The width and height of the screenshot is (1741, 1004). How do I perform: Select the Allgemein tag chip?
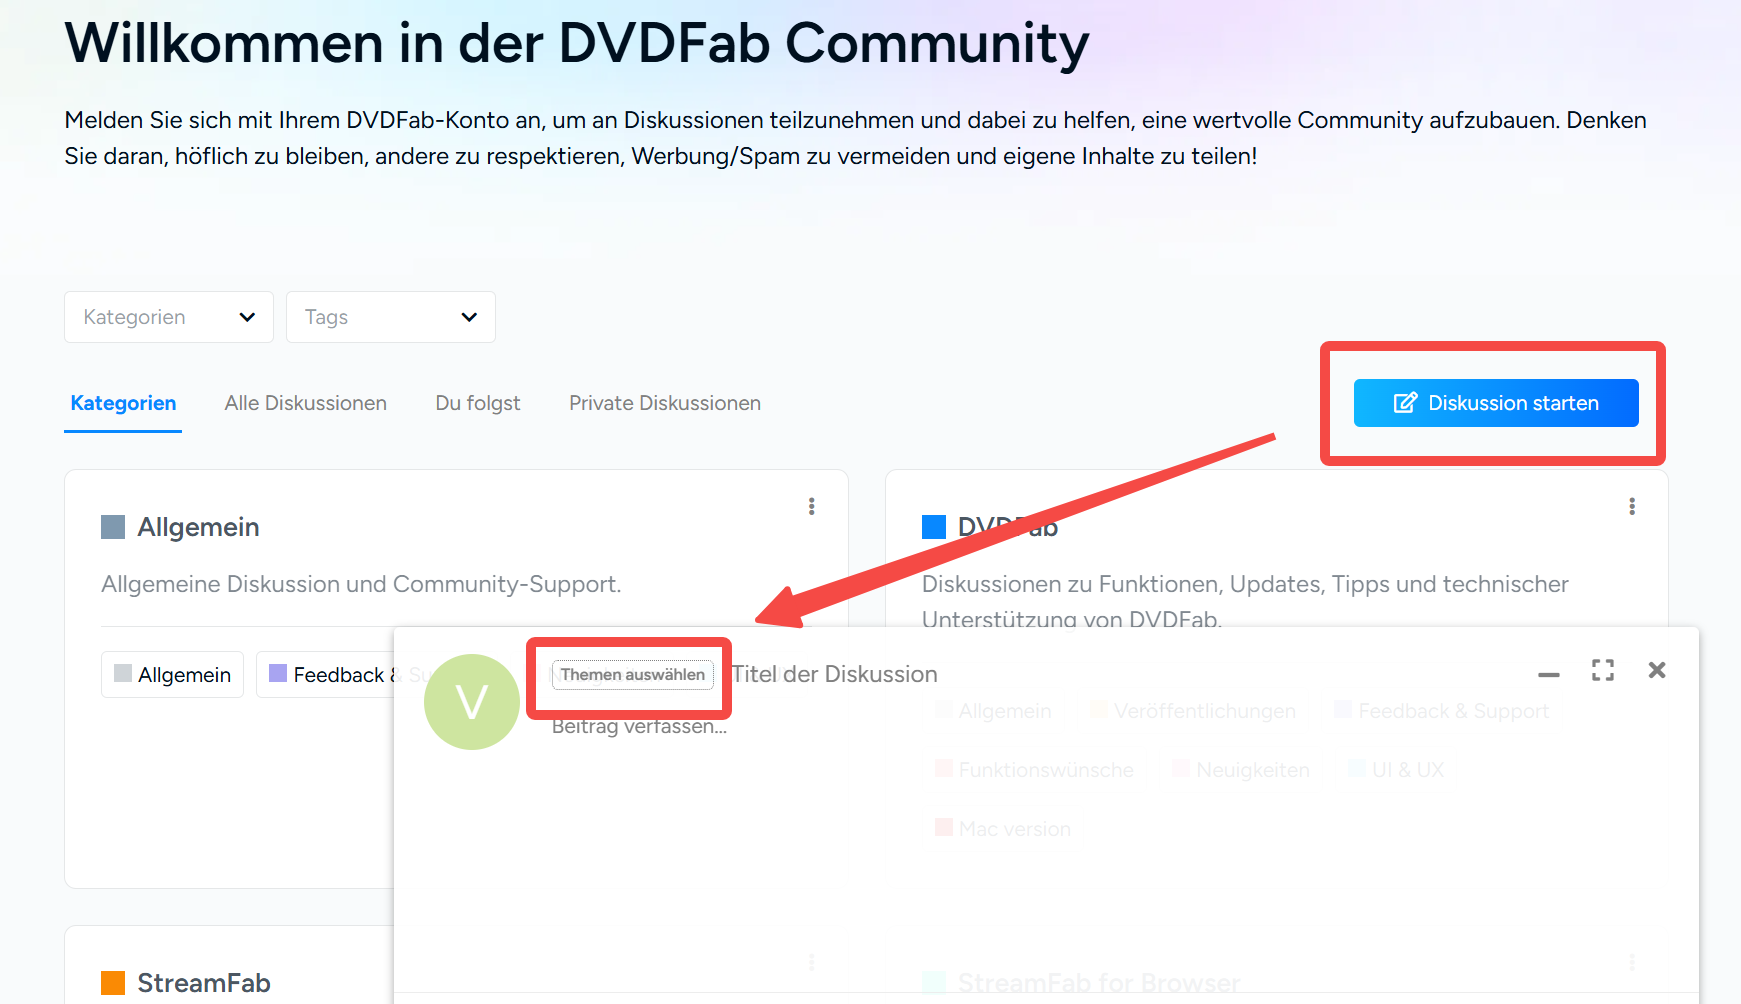[x=173, y=675]
